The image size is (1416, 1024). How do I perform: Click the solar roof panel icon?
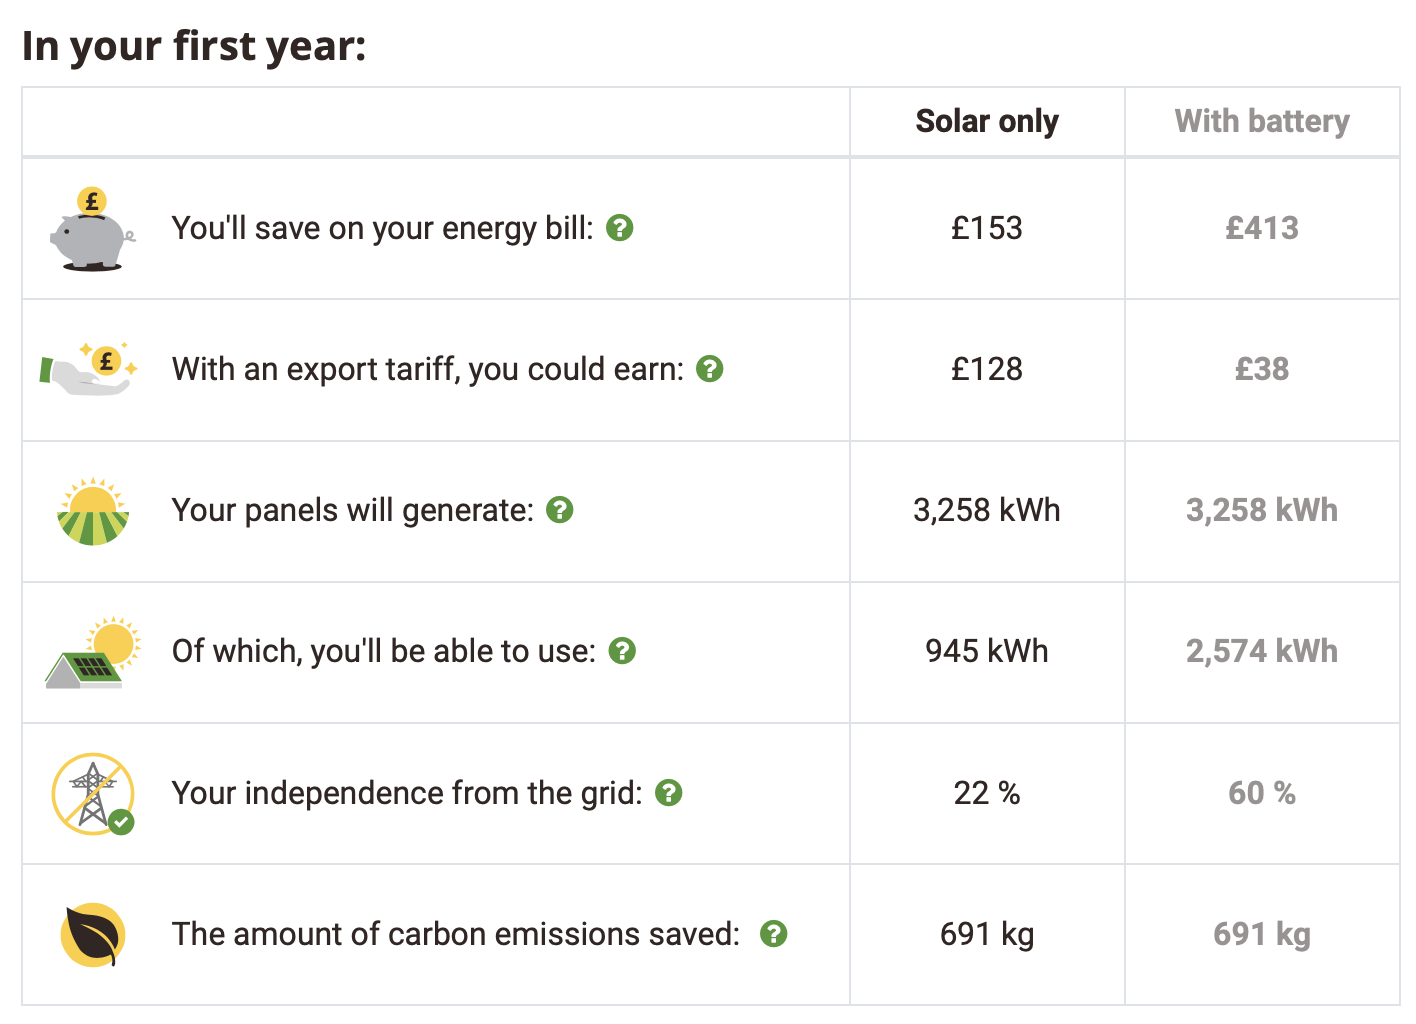[93, 652]
